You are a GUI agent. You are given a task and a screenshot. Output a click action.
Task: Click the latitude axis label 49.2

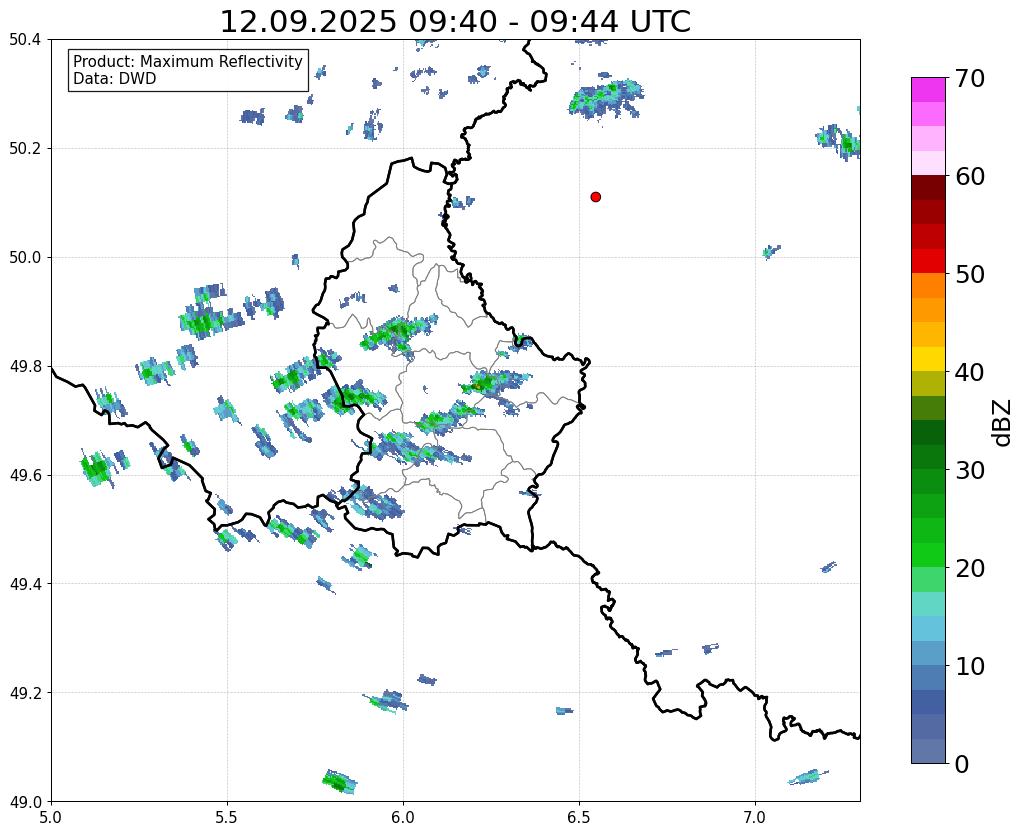click(26, 693)
